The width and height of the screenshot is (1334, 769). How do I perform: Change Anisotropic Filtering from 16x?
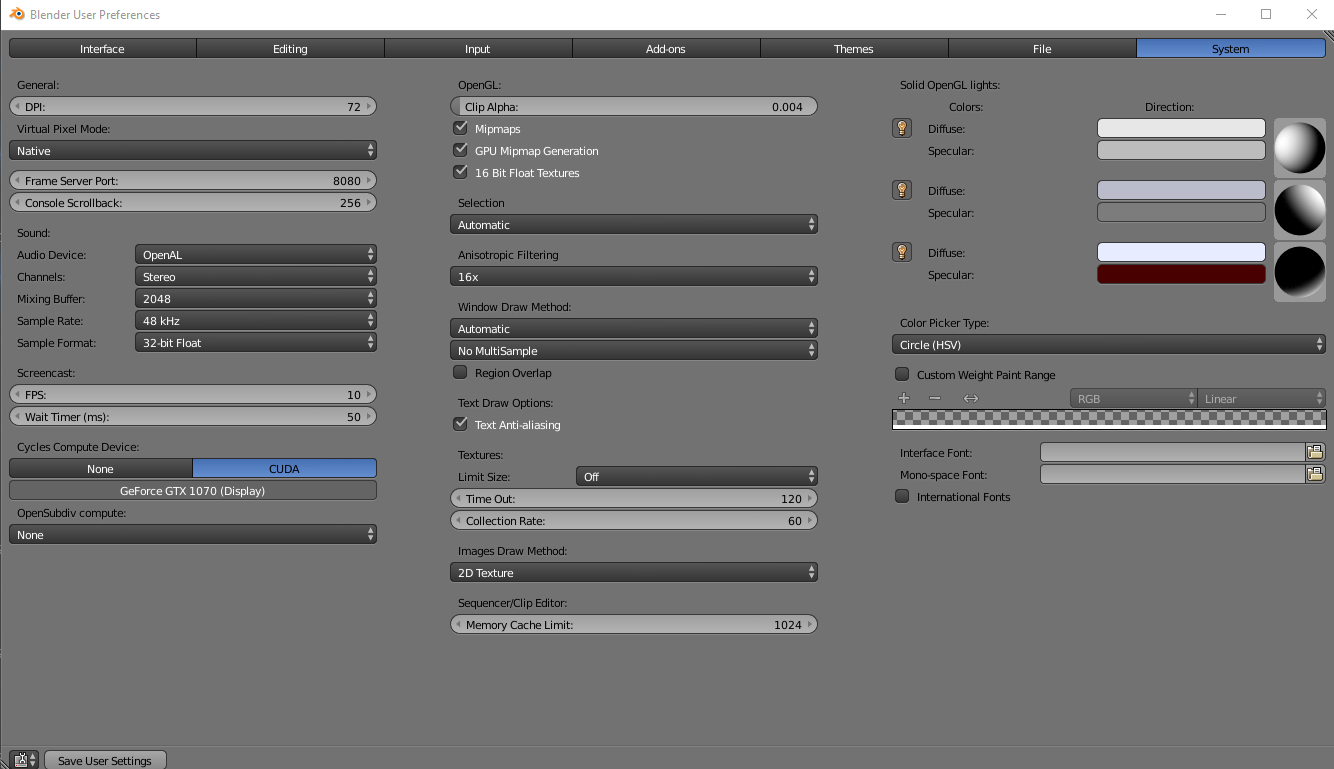tap(634, 275)
